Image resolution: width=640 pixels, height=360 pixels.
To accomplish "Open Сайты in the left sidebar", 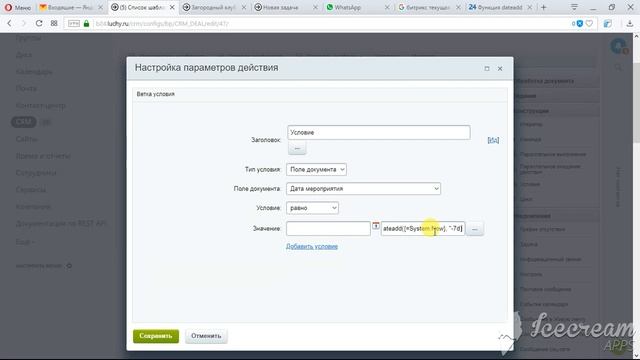I will pos(27,139).
